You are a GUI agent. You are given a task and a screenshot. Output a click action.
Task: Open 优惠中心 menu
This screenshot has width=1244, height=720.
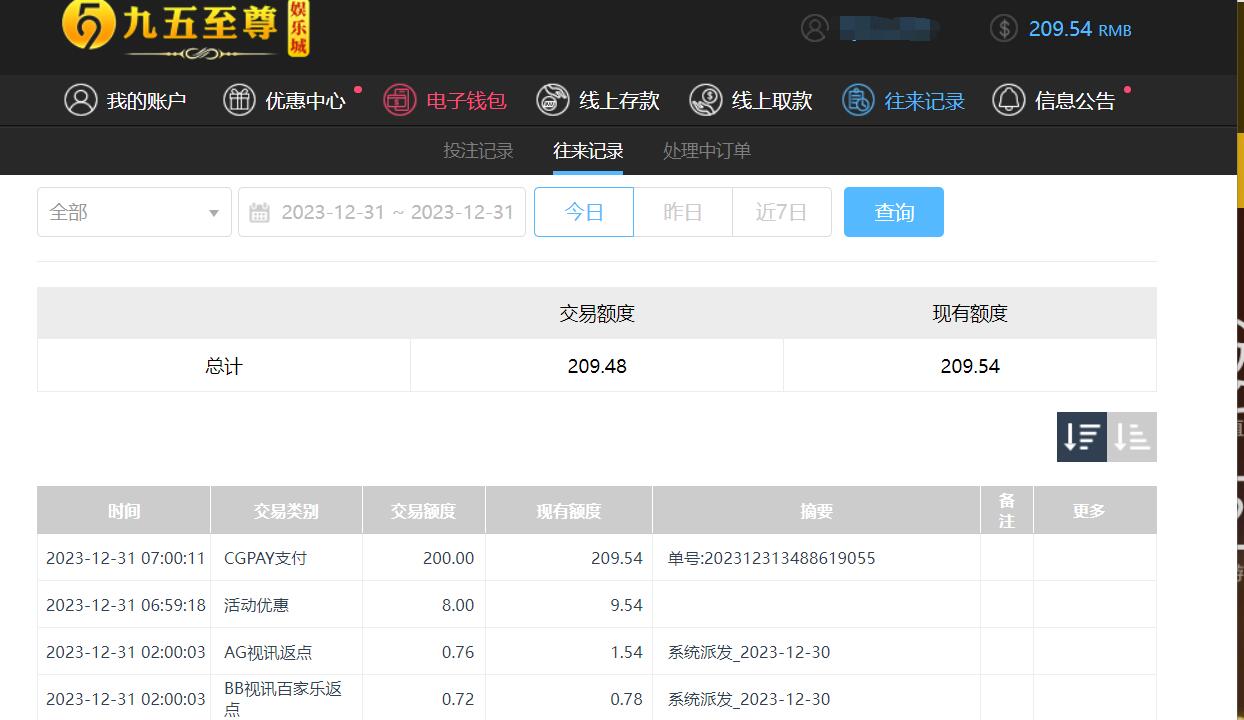tap(305, 101)
